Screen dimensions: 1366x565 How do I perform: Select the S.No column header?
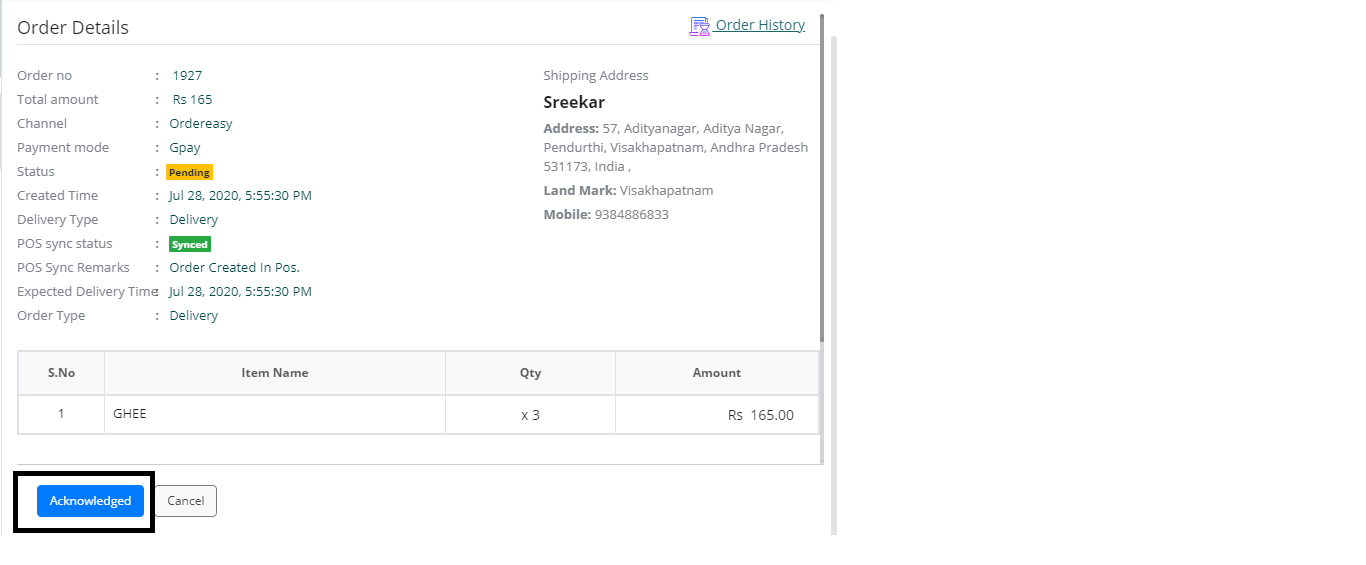[x=61, y=373]
